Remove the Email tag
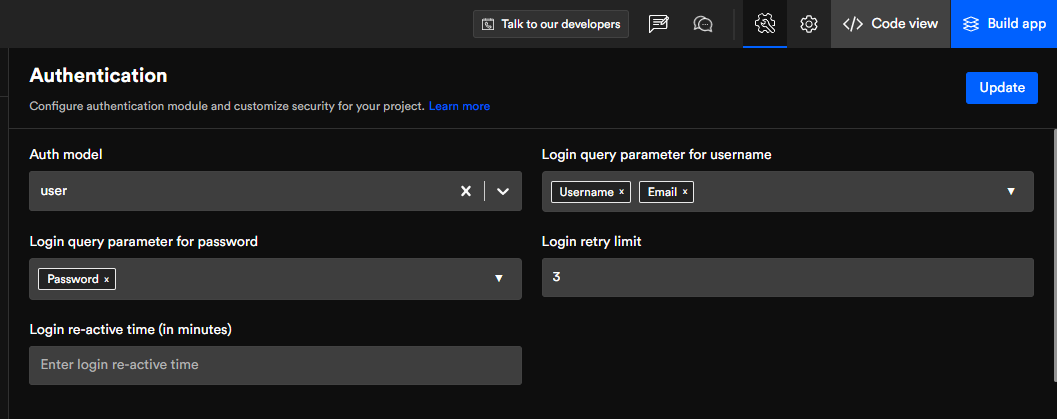1057x419 pixels. [685, 192]
